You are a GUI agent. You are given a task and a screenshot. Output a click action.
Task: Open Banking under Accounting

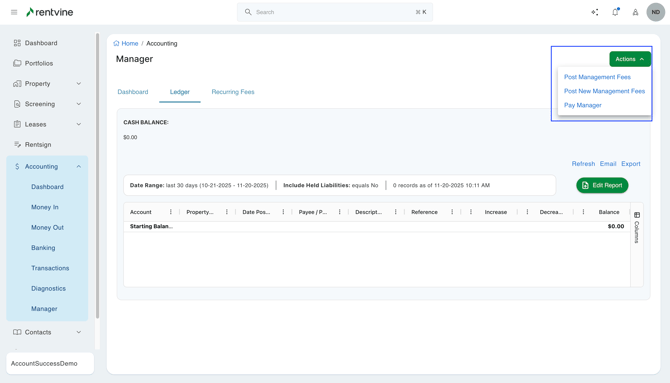43,247
